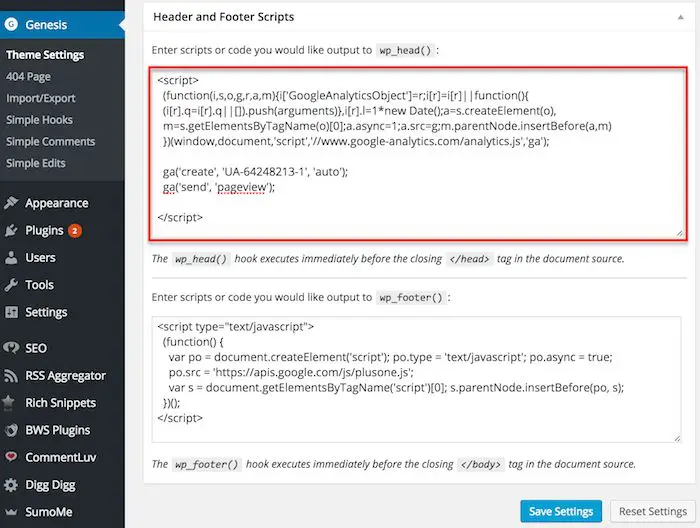700x528 pixels.
Task: Open the 404 Page submenu item
Action: point(28,77)
